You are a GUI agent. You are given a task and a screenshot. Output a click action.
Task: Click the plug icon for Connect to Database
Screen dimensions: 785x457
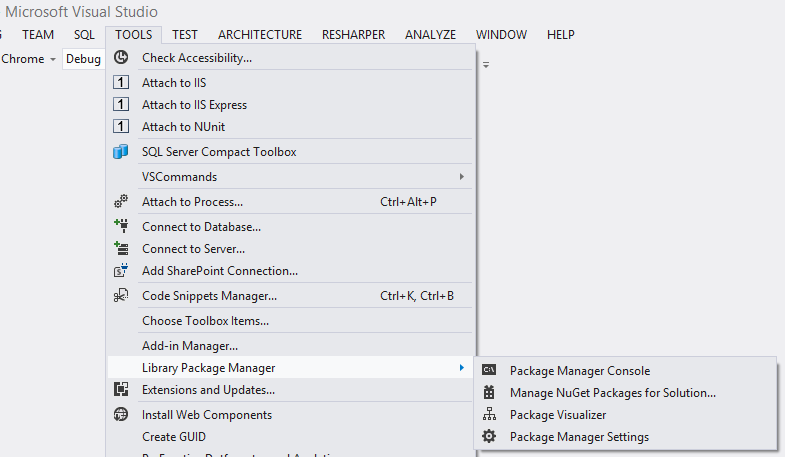[x=121, y=226]
